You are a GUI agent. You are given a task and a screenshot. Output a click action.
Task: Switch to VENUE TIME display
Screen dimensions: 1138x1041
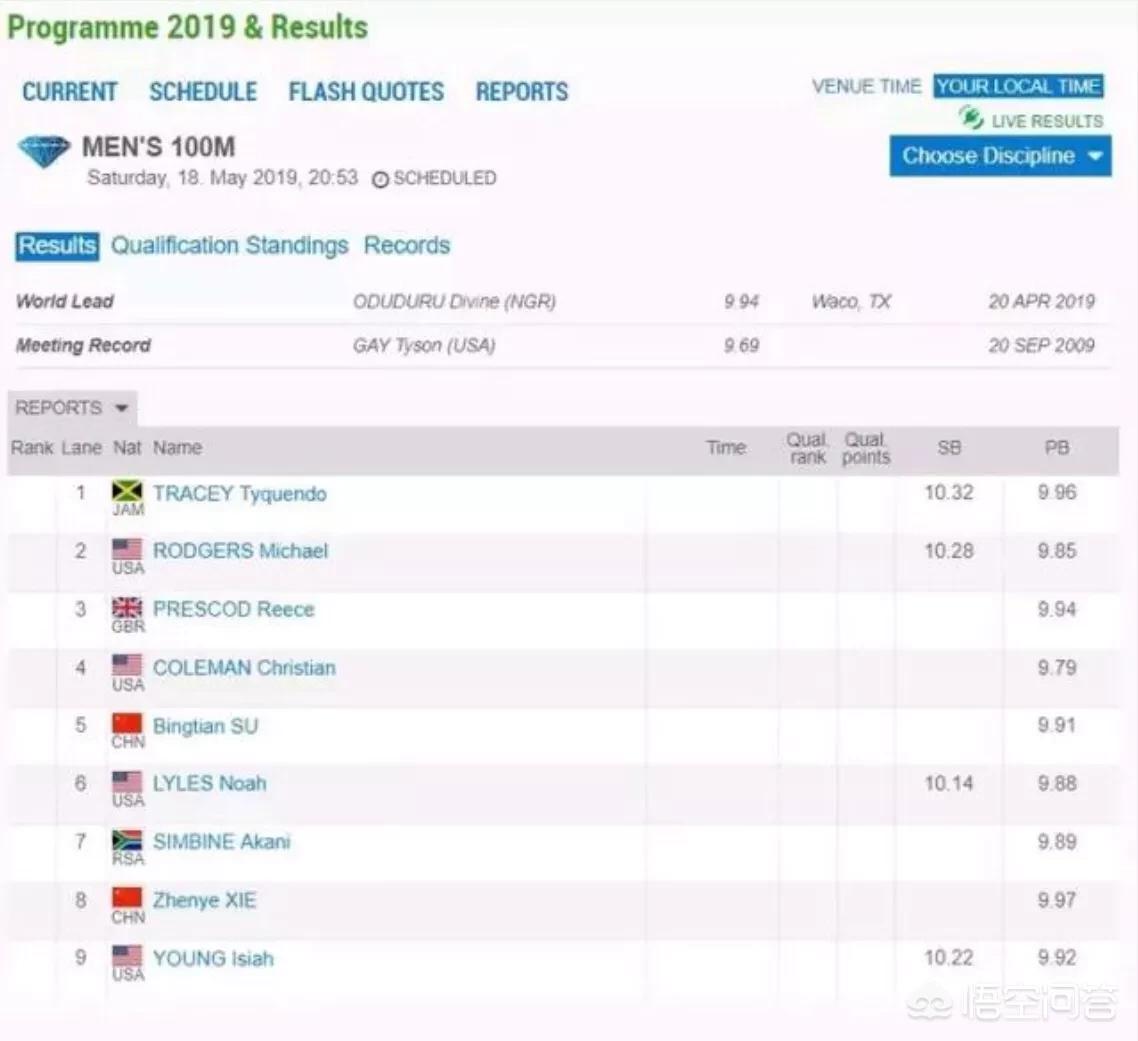click(867, 86)
